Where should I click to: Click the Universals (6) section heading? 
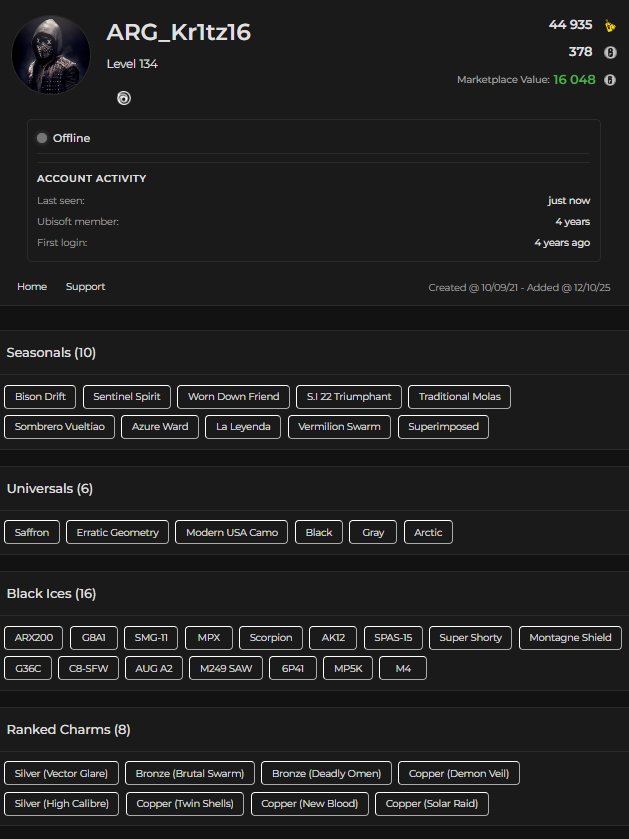pos(50,489)
